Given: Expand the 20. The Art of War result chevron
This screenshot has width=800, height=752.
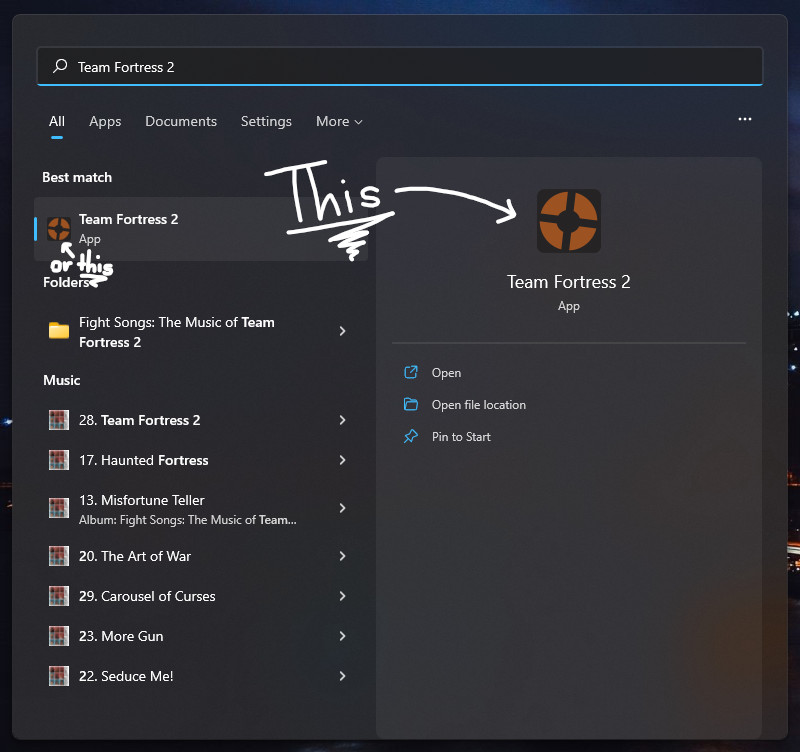Looking at the screenshot, I should [341, 556].
